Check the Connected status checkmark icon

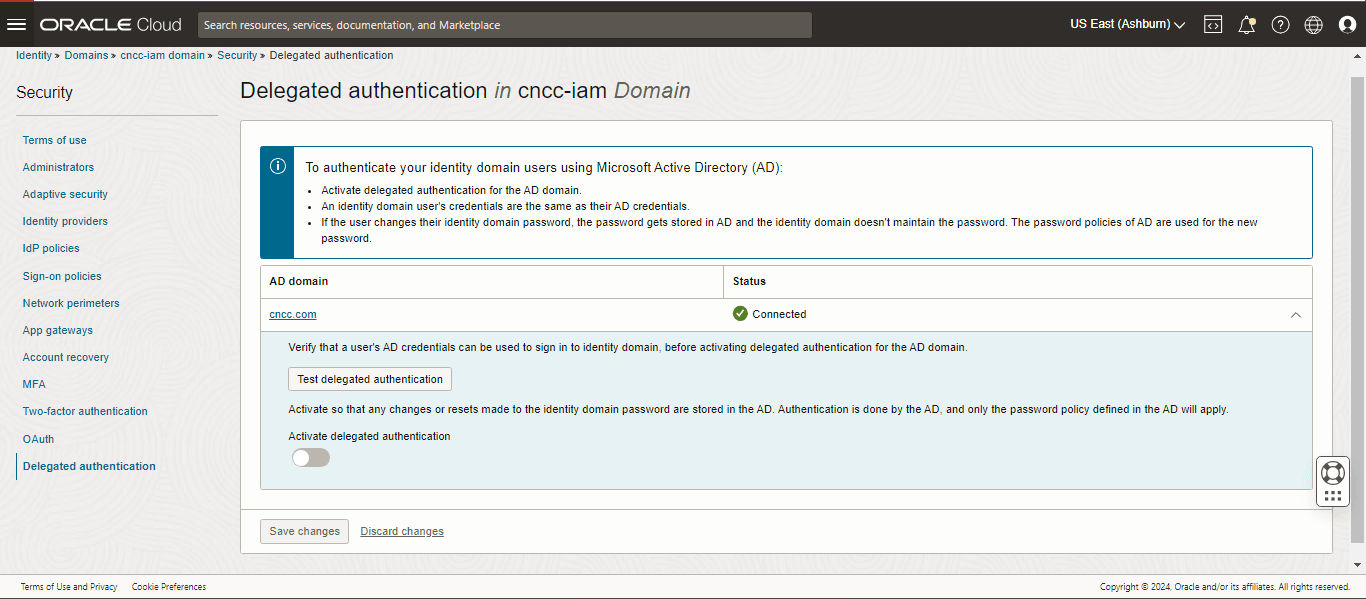pyautogui.click(x=739, y=313)
